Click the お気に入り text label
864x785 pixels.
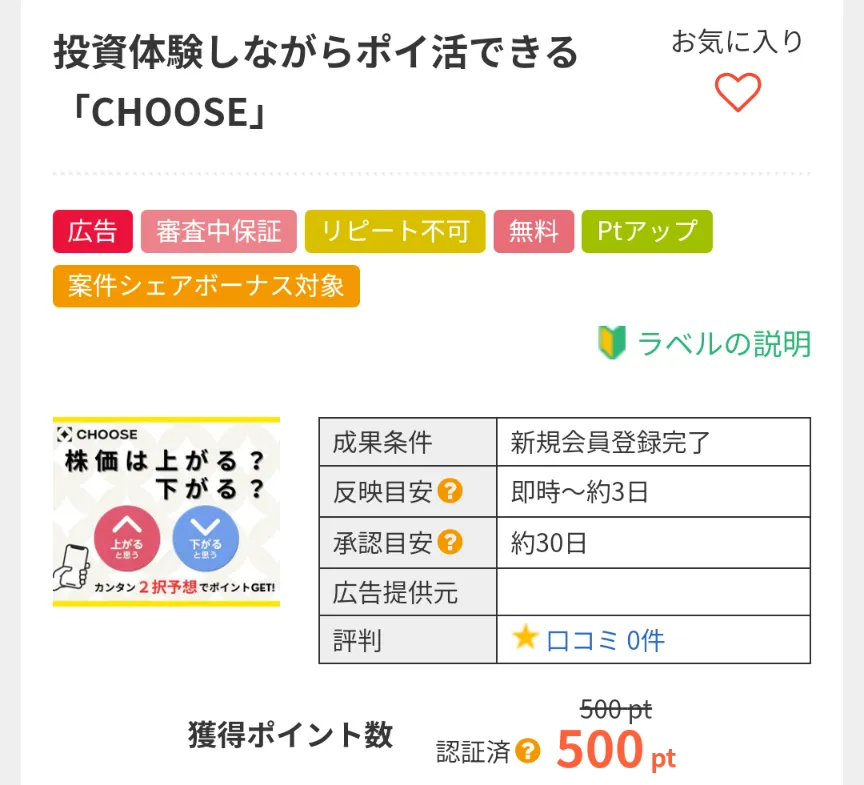737,42
